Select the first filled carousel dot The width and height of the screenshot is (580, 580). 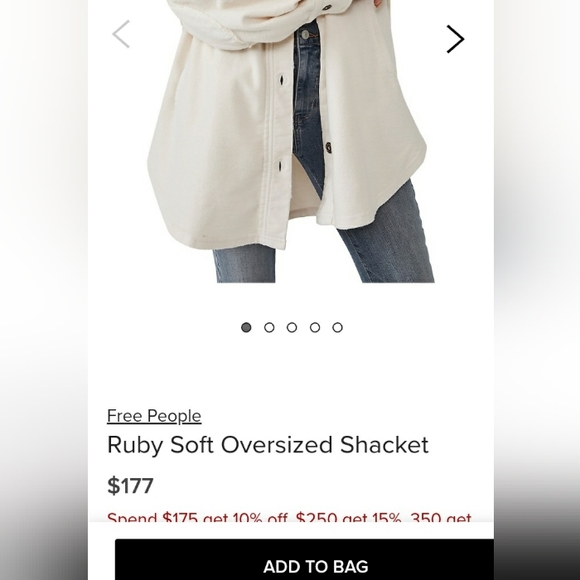[246, 327]
